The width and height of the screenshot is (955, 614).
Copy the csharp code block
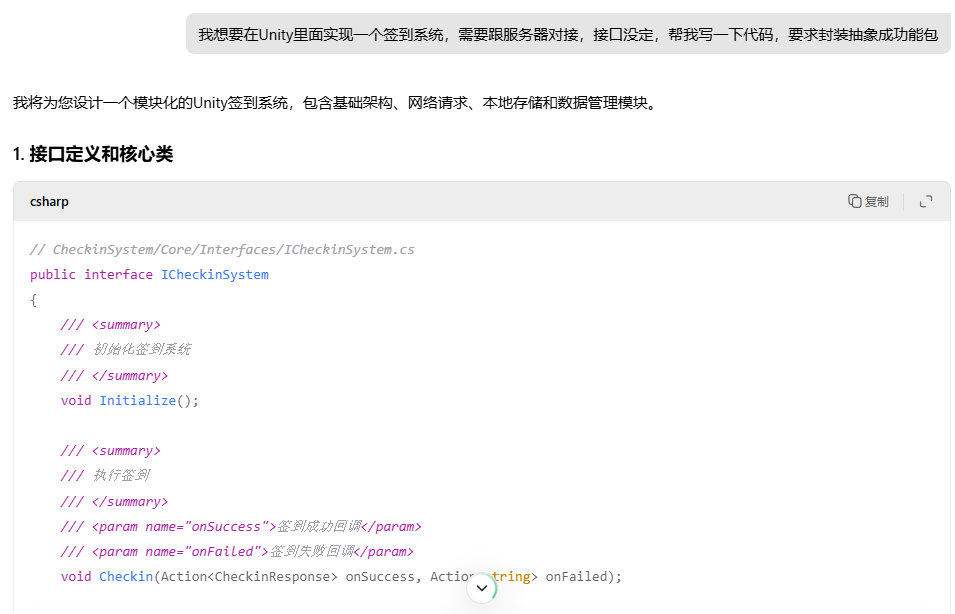coord(868,202)
